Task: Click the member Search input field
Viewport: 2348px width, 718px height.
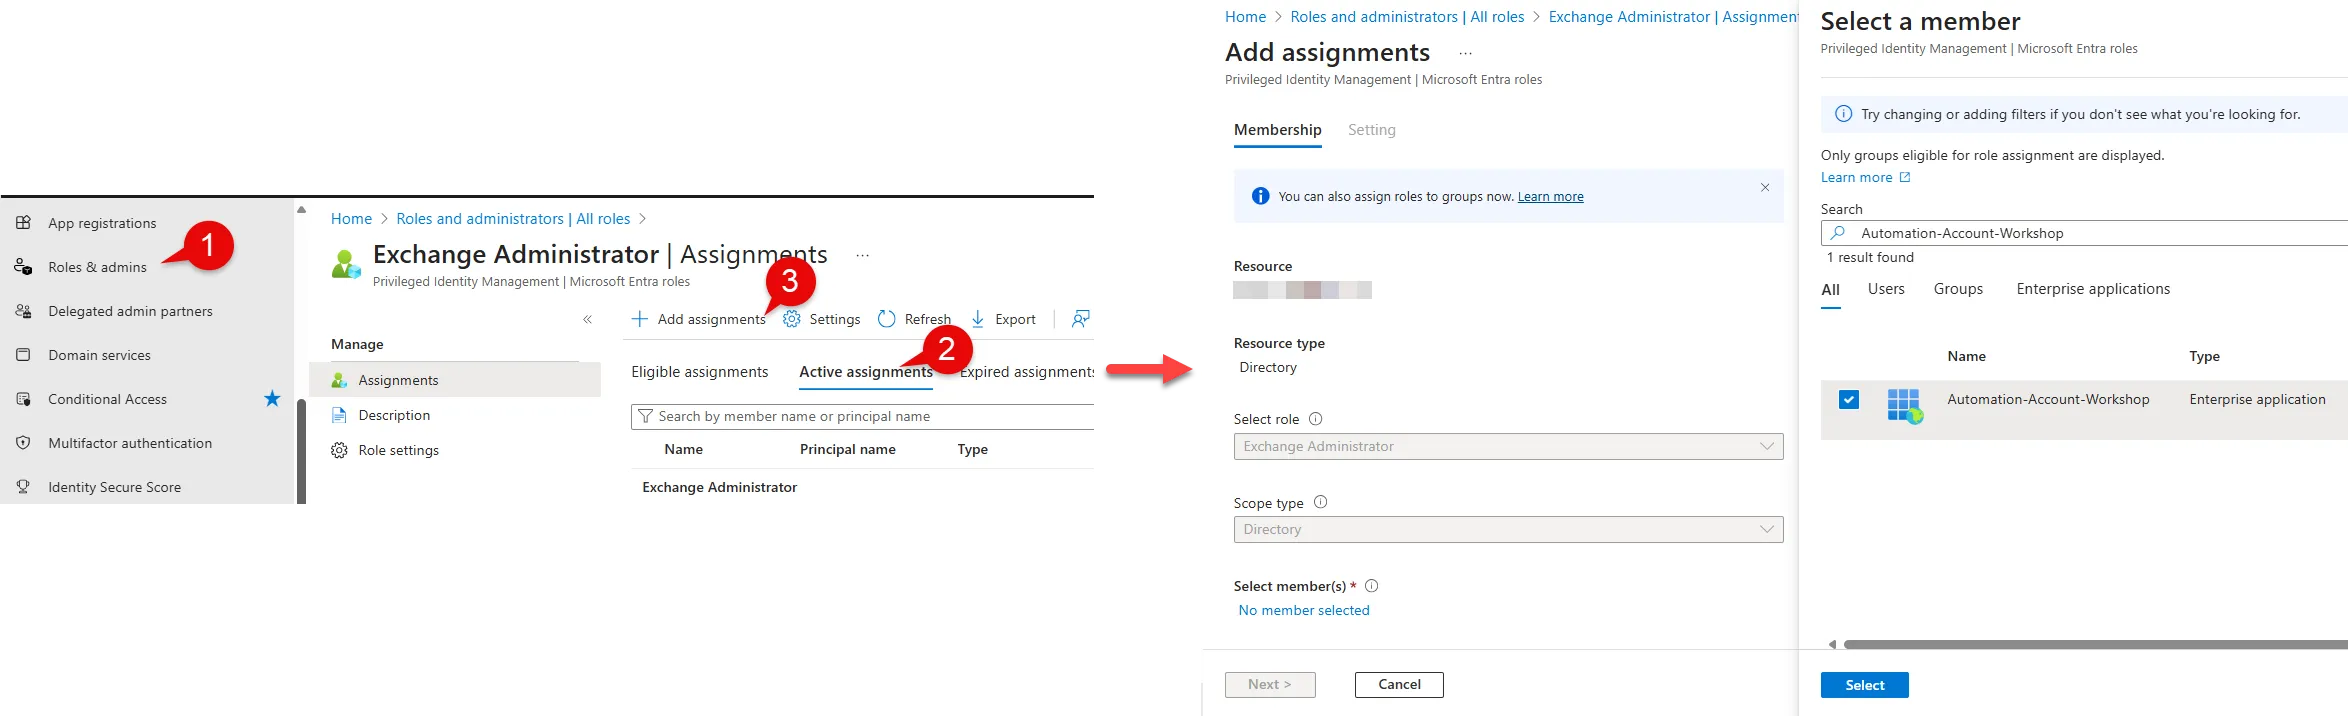Action: click(2084, 233)
